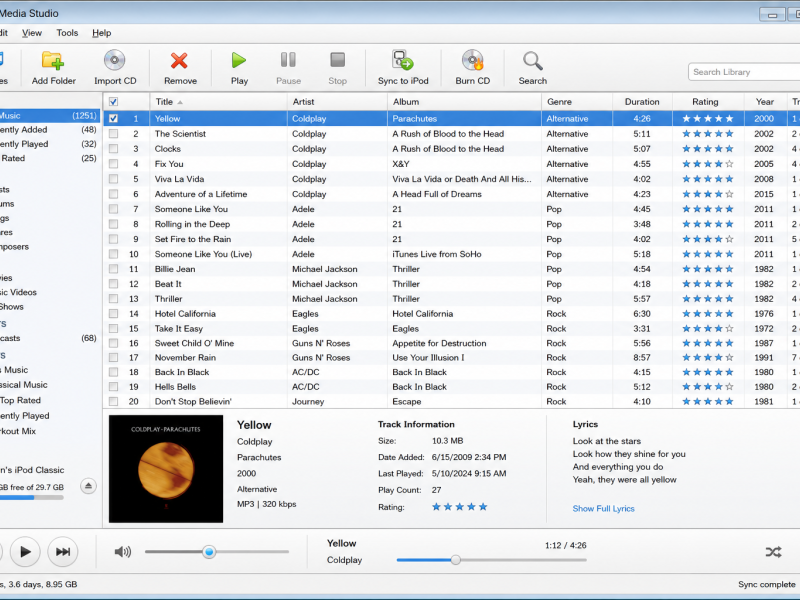Screen dimensions: 800x600
Task: Click Guns N' Roses artist for November Rain
Action: pos(321,358)
